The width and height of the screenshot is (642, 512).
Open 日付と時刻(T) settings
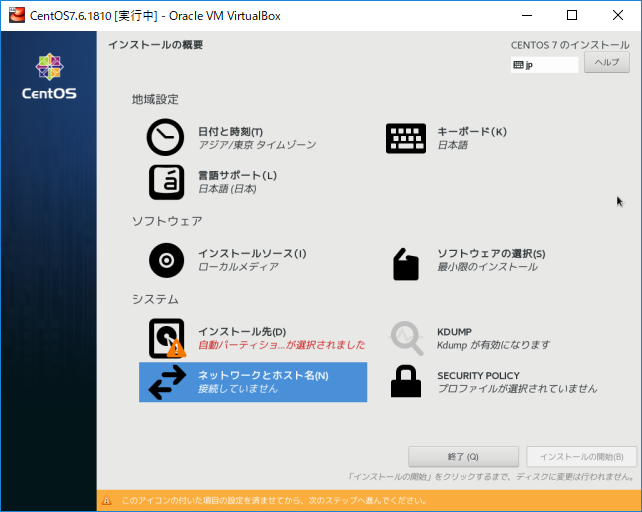pos(231,131)
